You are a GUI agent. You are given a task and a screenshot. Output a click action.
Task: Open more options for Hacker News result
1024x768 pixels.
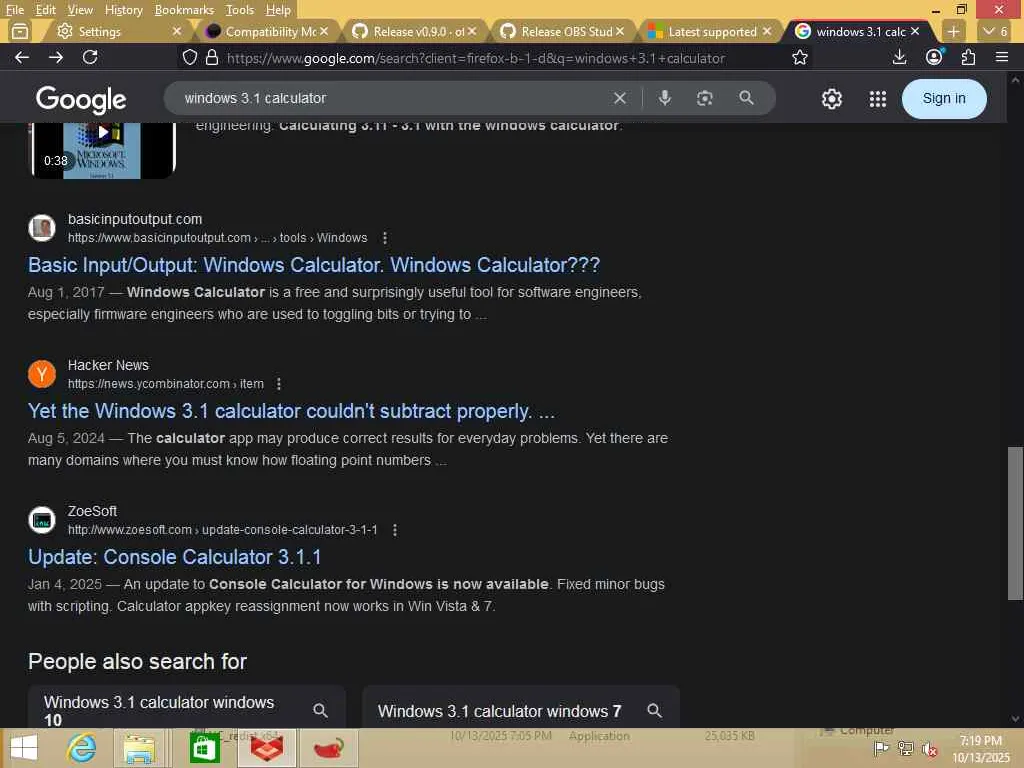(x=279, y=384)
